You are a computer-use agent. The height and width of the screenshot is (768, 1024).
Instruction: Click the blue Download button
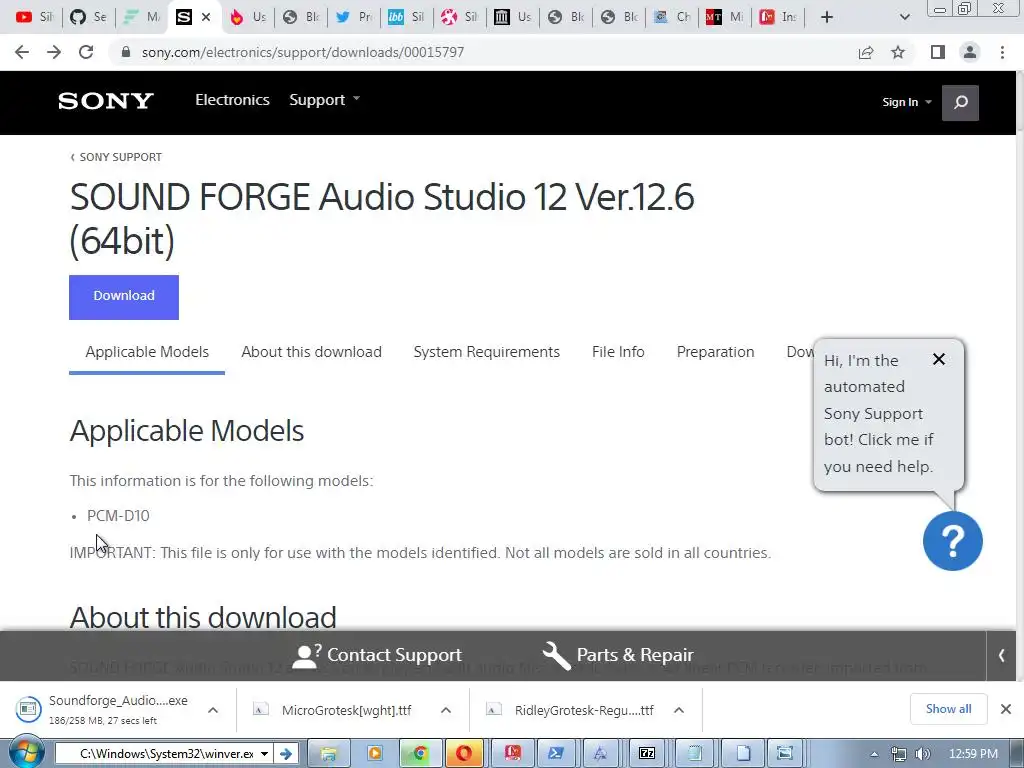123,297
